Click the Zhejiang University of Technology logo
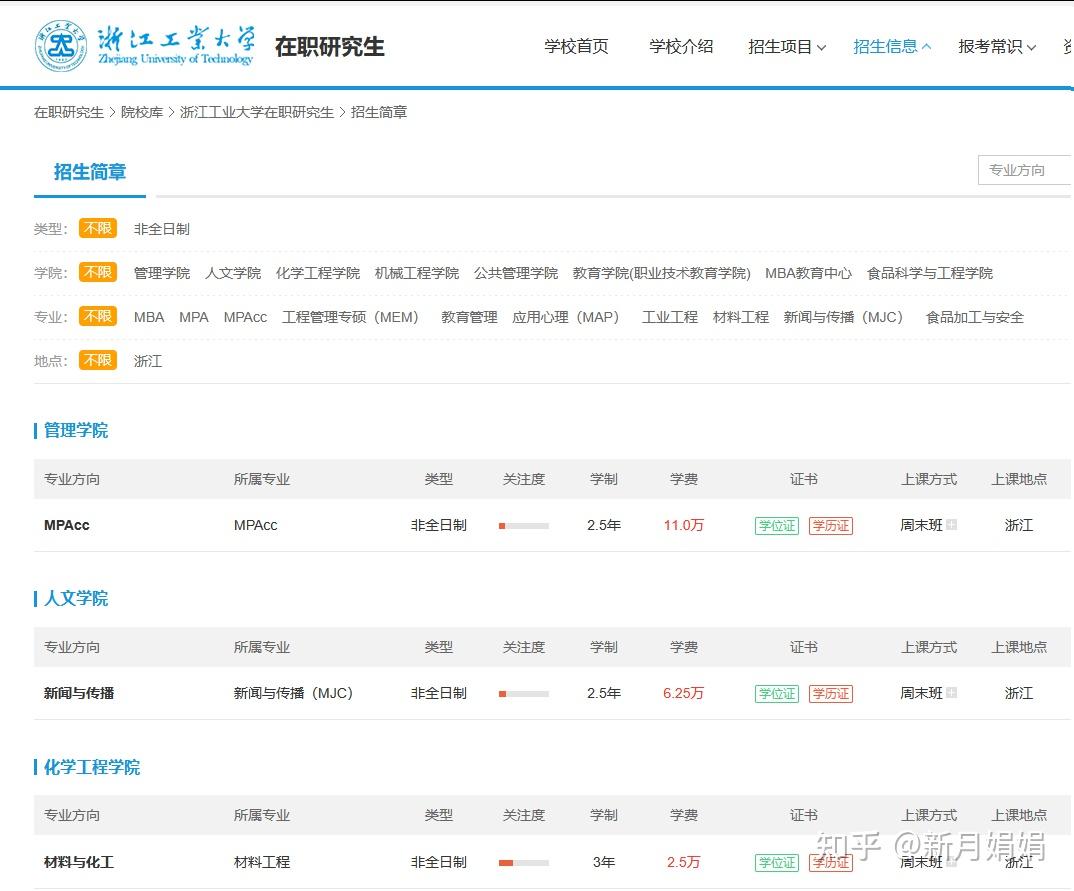This screenshot has height=891, width=1074. (145, 46)
